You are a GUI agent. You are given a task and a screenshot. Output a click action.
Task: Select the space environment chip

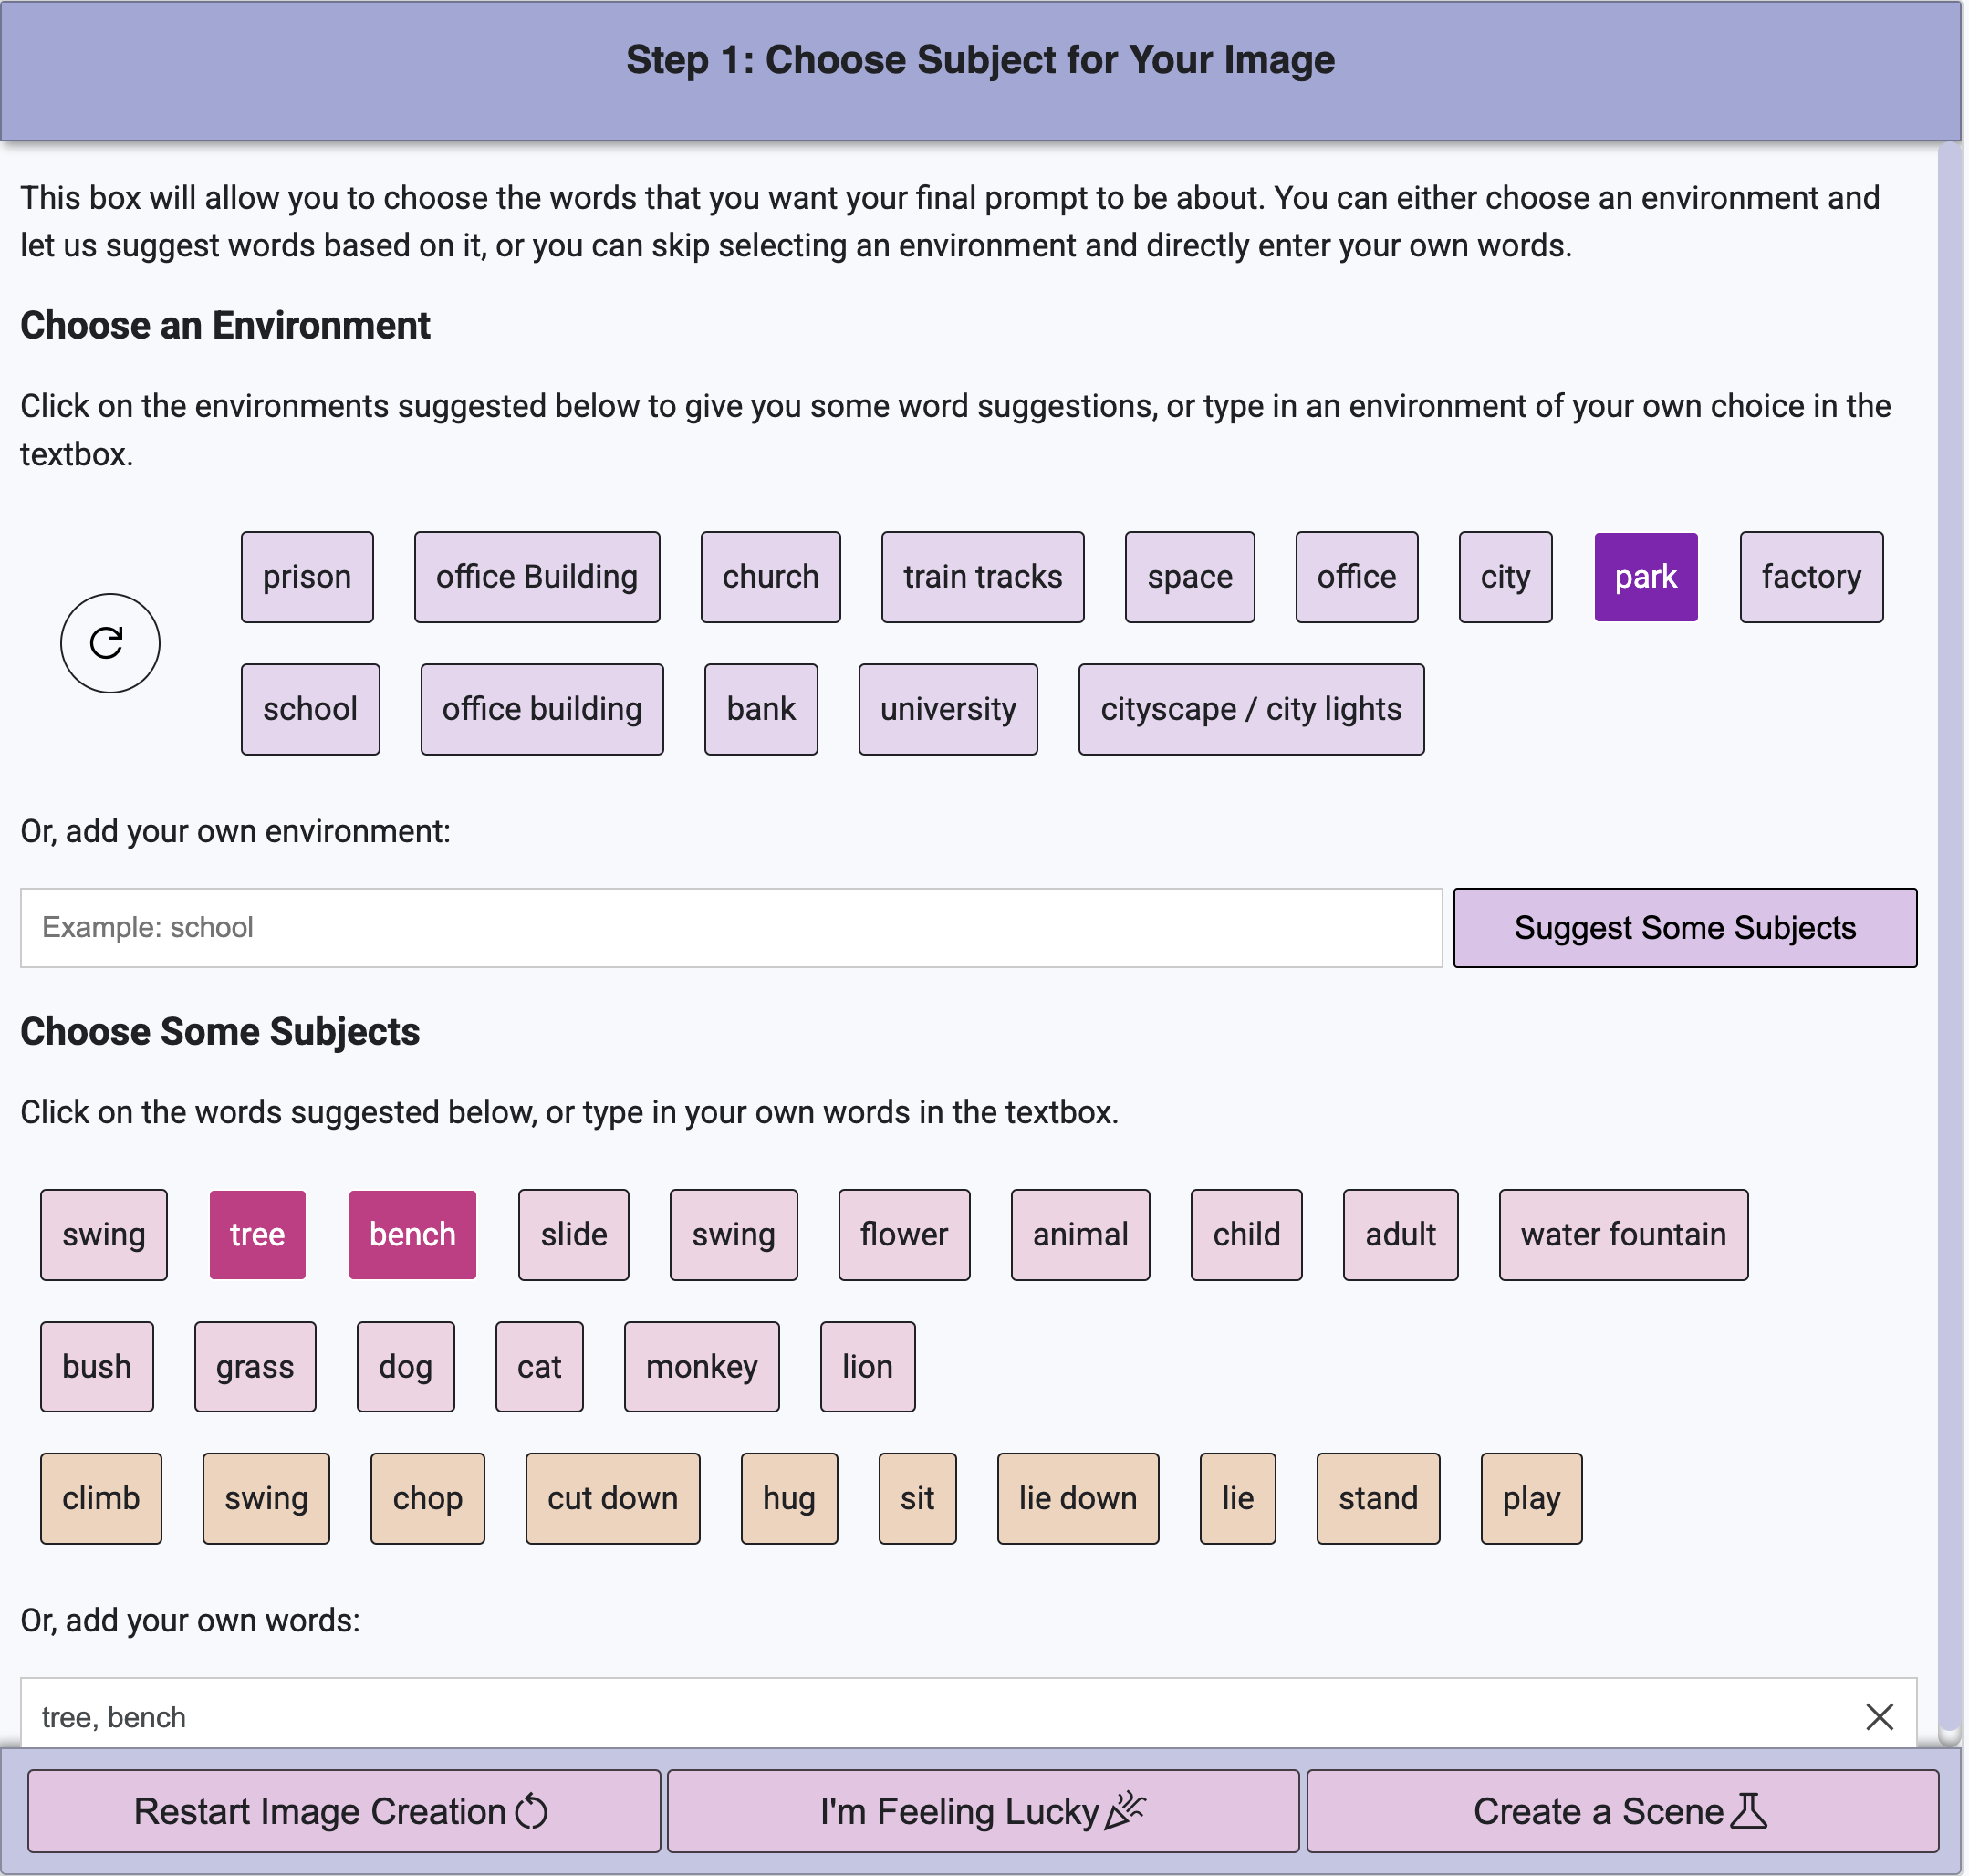pos(1189,577)
